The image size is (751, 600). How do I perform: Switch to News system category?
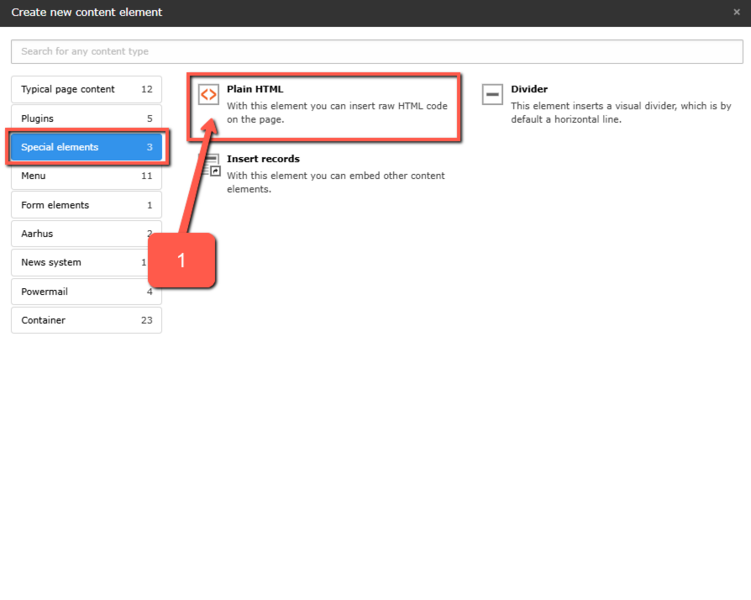tap(86, 263)
